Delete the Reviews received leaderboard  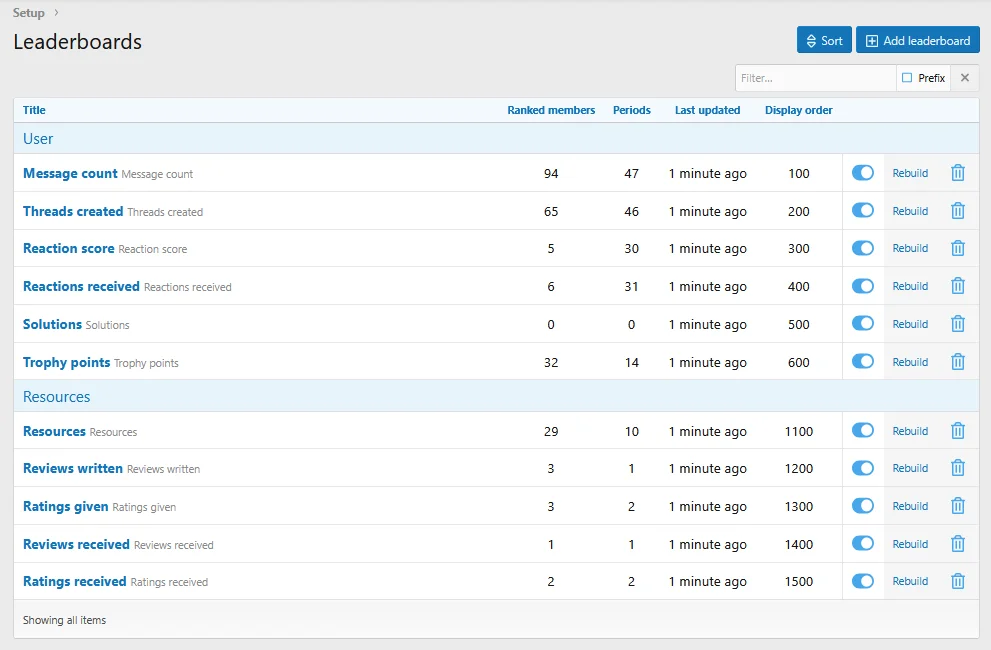tap(958, 544)
